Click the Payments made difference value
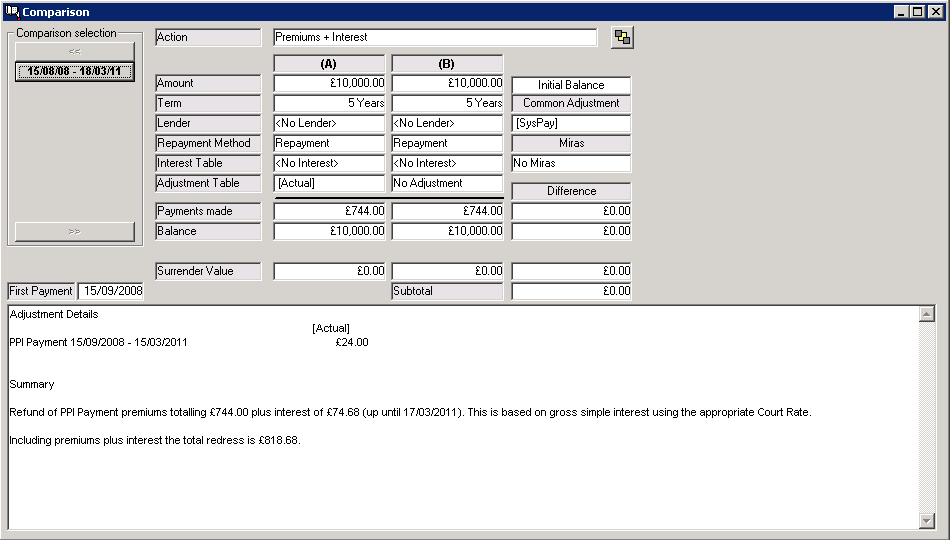950x540 pixels. (571, 211)
